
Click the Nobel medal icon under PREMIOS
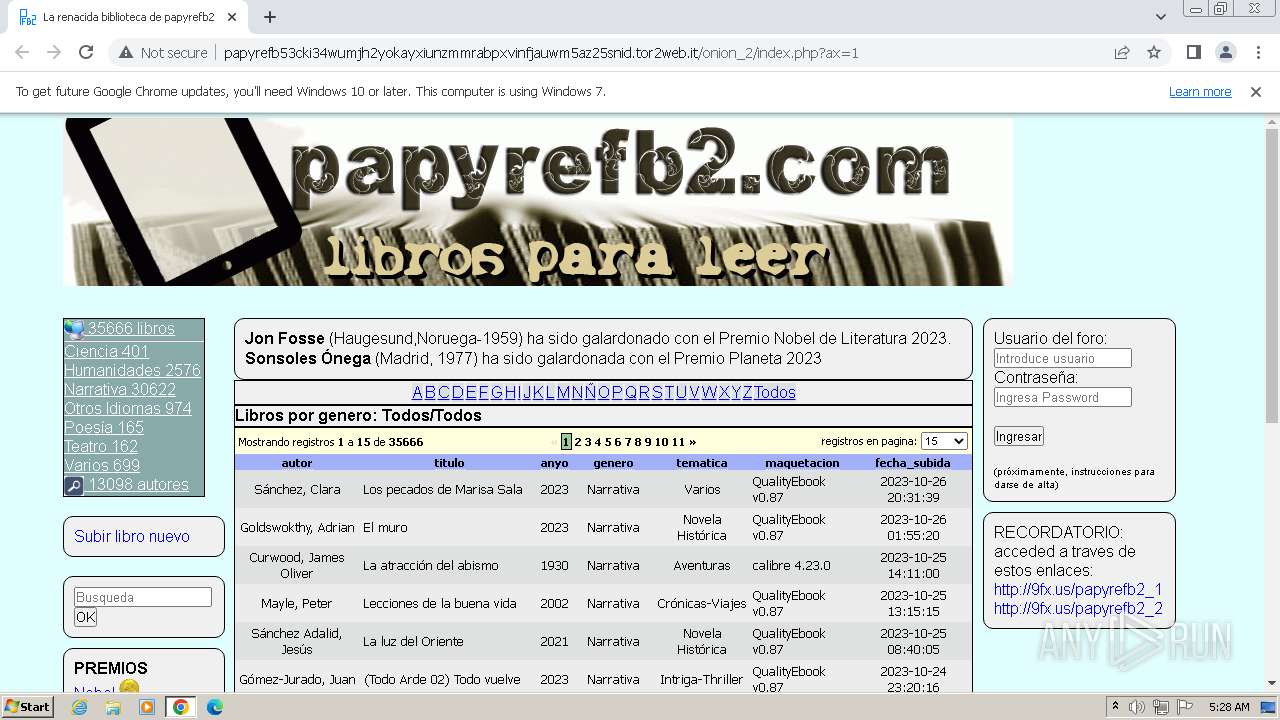tap(129, 688)
